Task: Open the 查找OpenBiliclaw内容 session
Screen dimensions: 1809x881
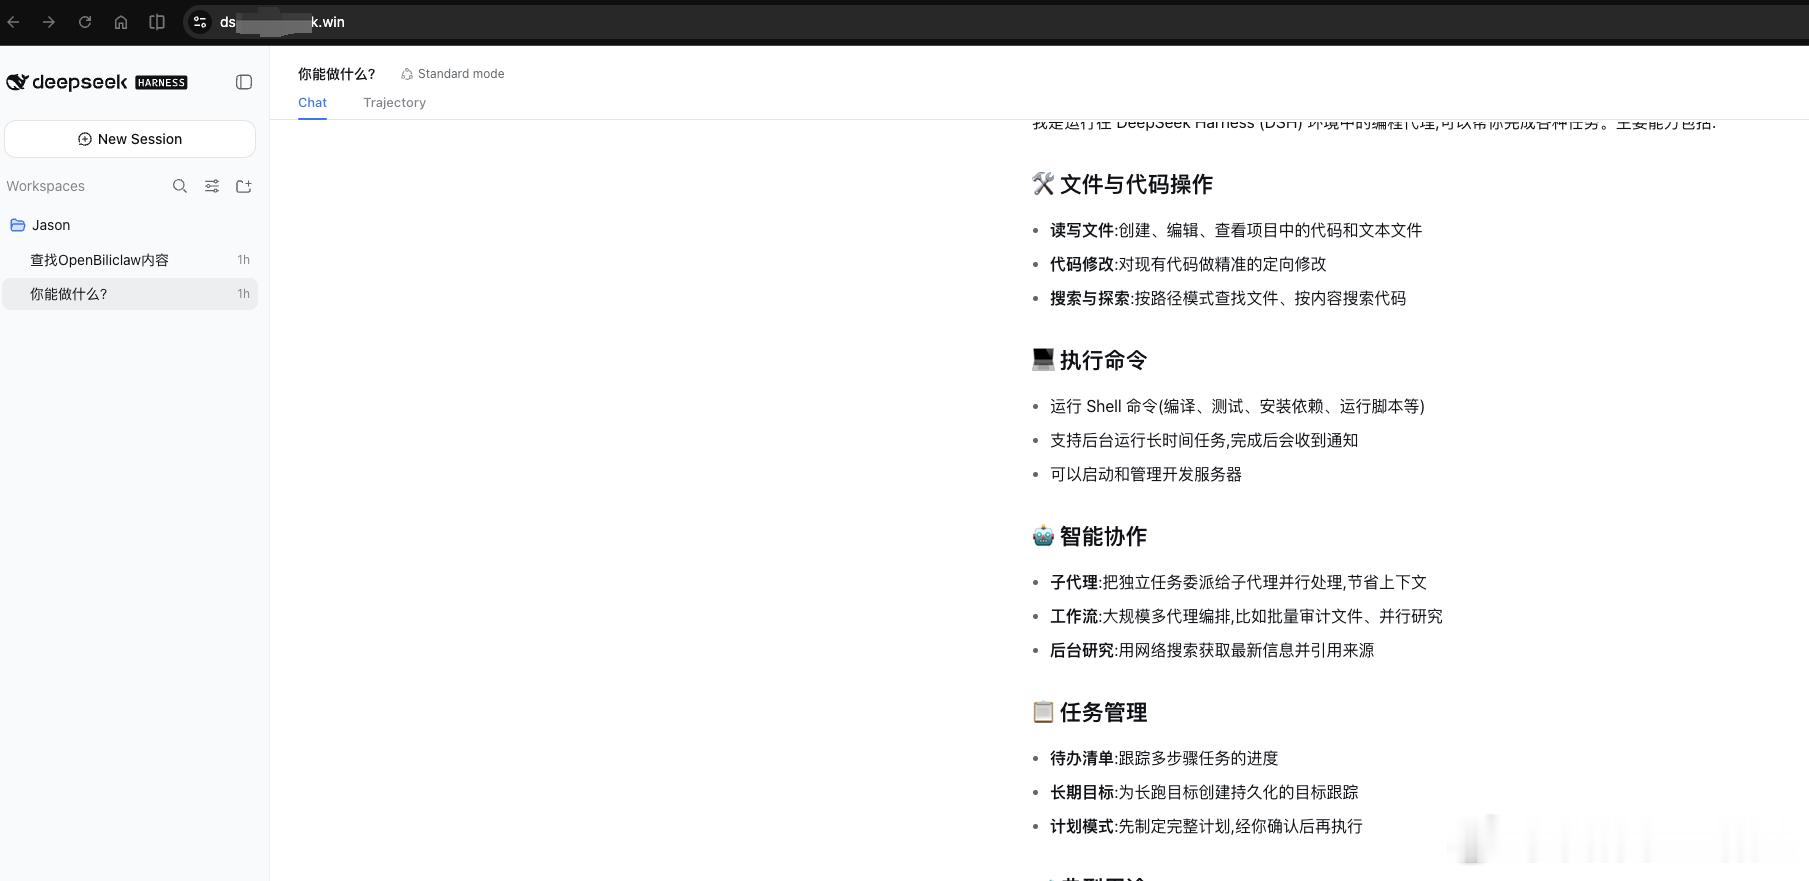Action: click(130, 260)
